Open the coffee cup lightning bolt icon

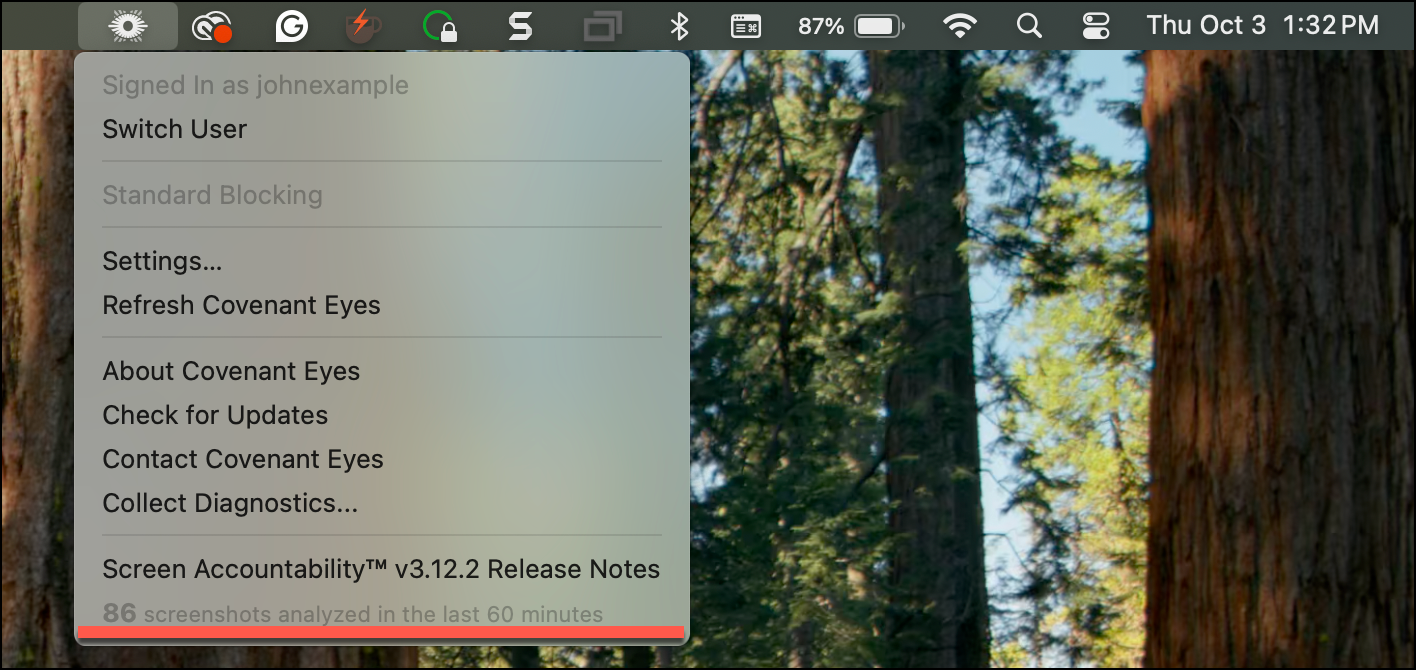point(361,26)
